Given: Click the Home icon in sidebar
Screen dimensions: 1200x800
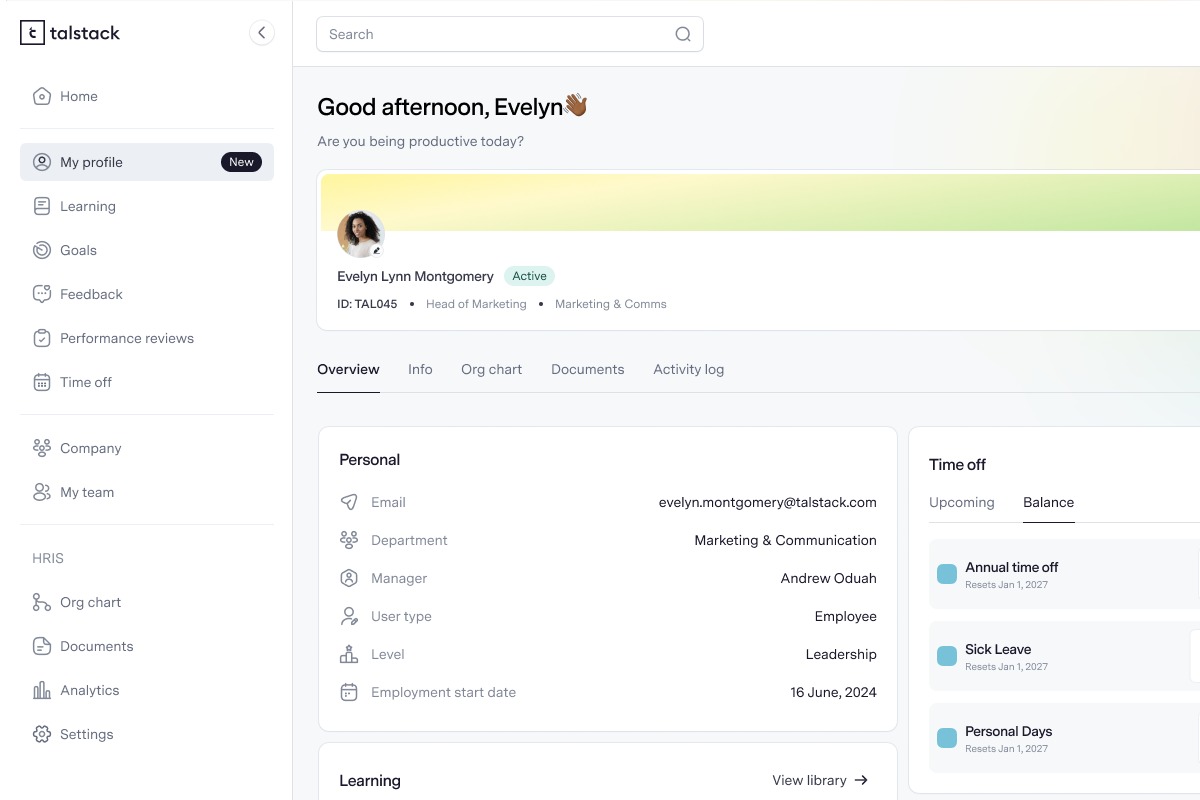Looking at the screenshot, I should point(42,96).
